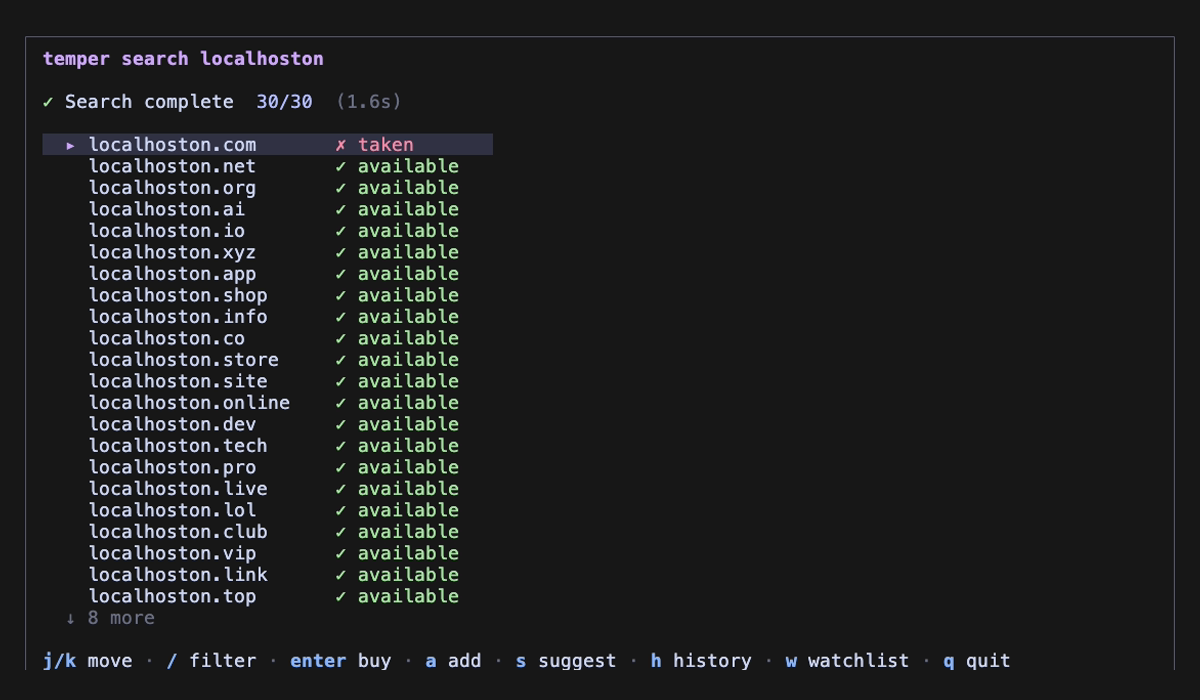Click the temper search localhoston command title
This screenshot has height=700, width=1200.
point(183,59)
